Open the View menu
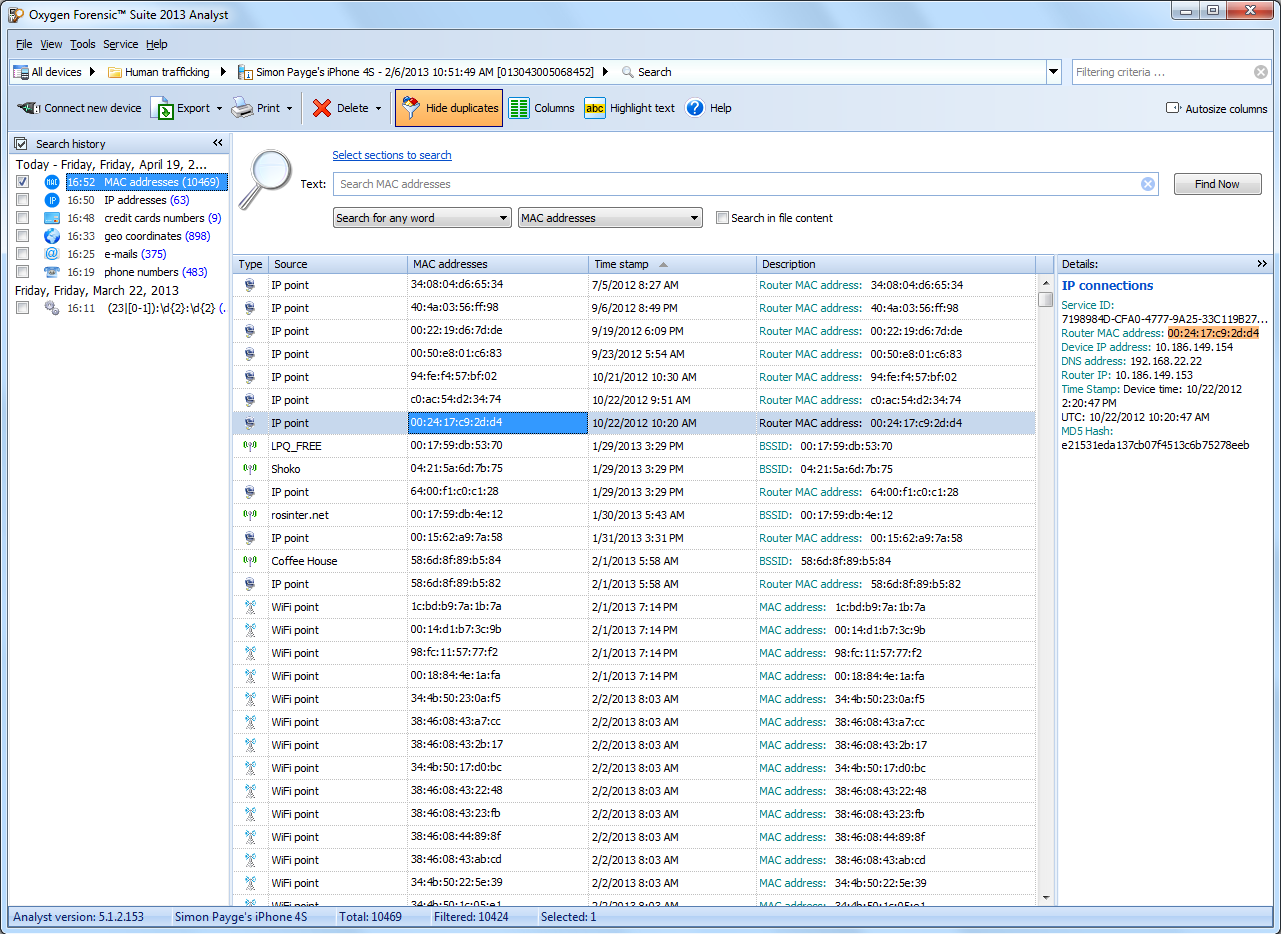The height and width of the screenshot is (934, 1281). tap(51, 44)
